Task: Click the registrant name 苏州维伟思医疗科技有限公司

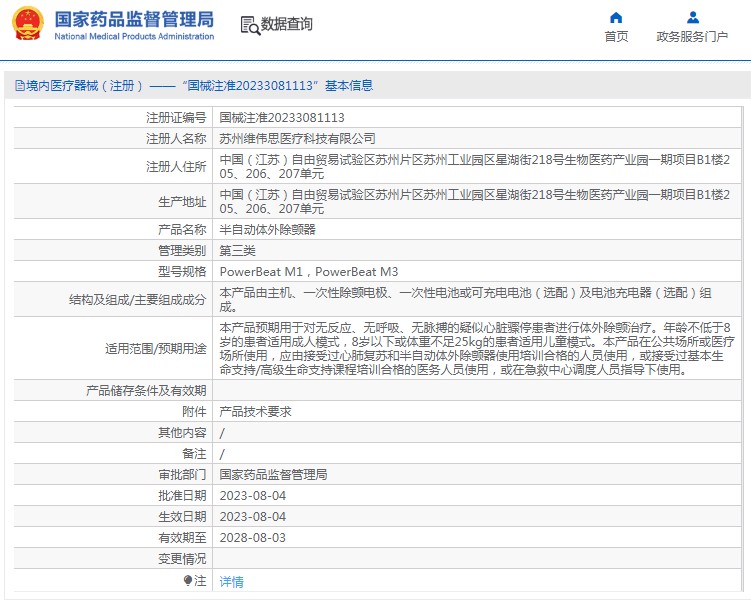Action: [x=297, y=138]
